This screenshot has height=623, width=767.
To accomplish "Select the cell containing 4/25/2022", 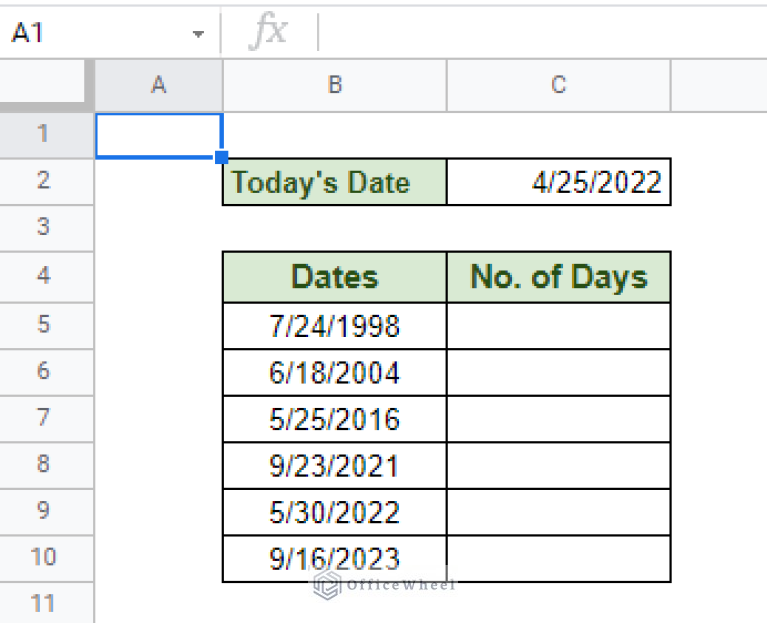I will point(558,182).
